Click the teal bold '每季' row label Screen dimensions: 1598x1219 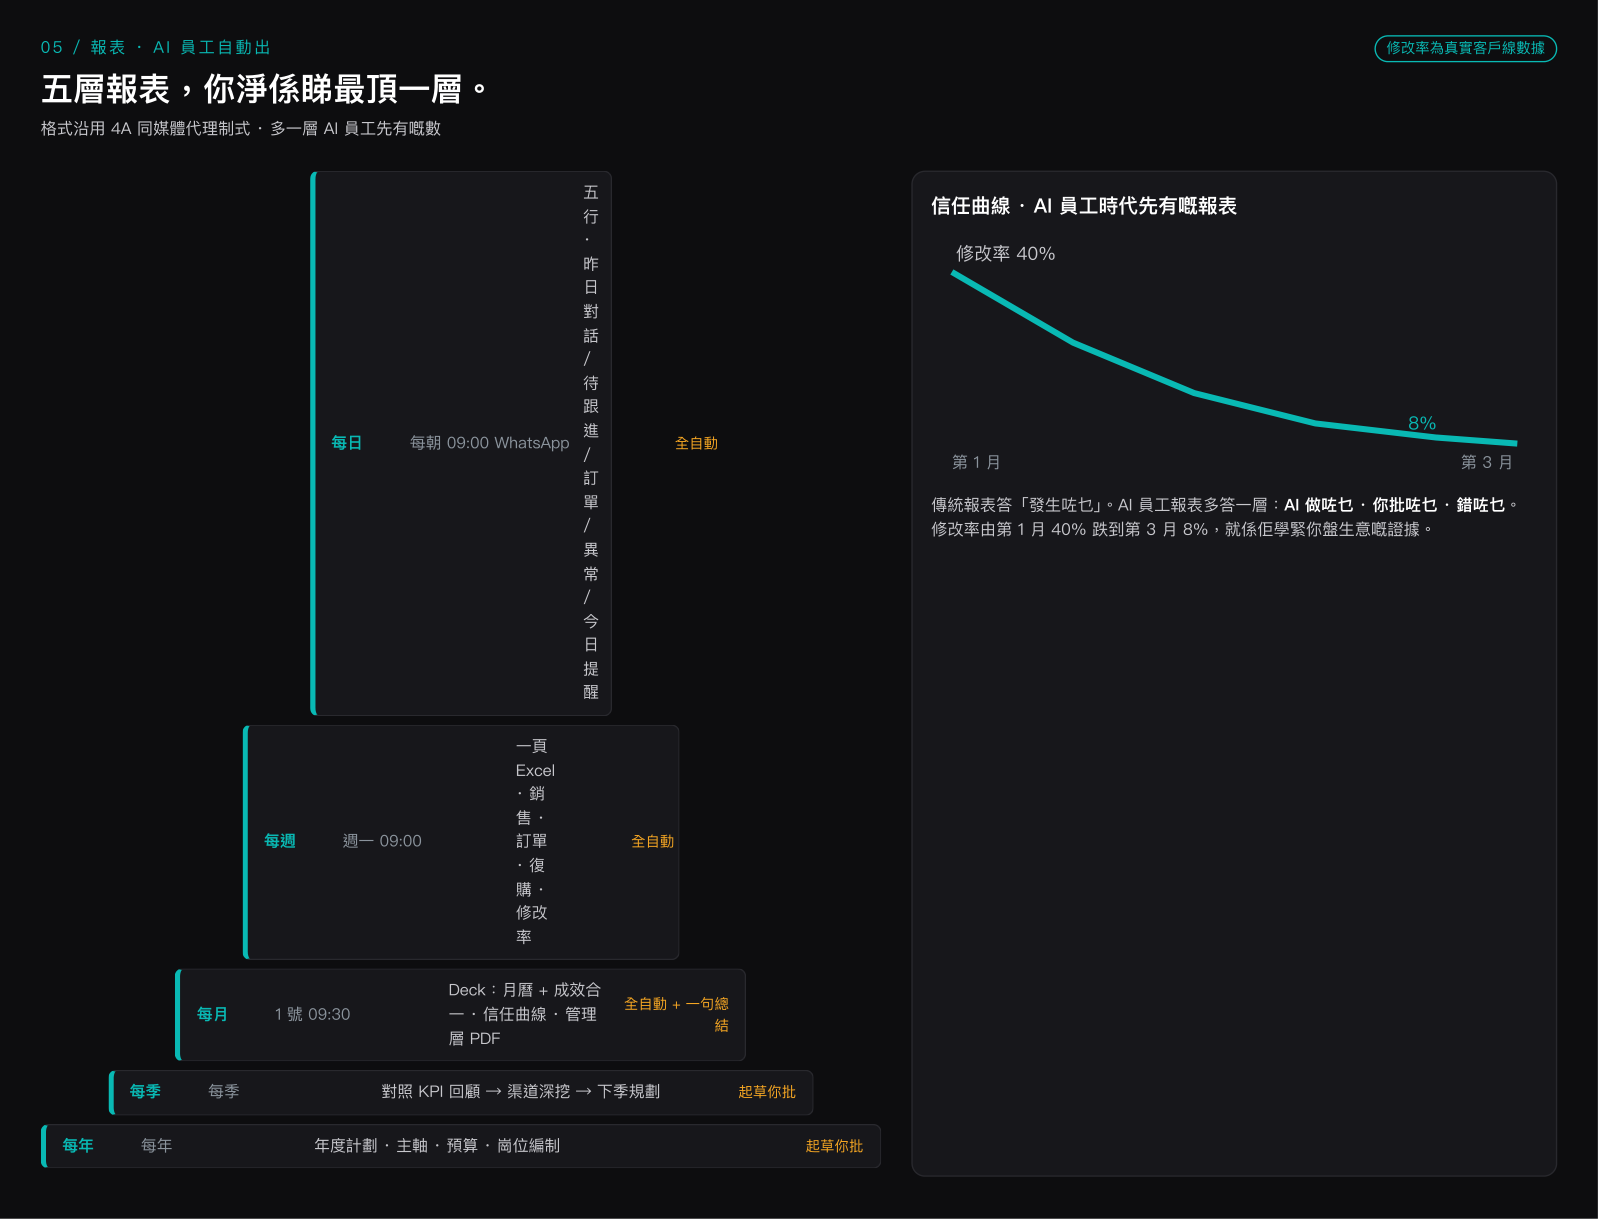[x=145, y=1091]
